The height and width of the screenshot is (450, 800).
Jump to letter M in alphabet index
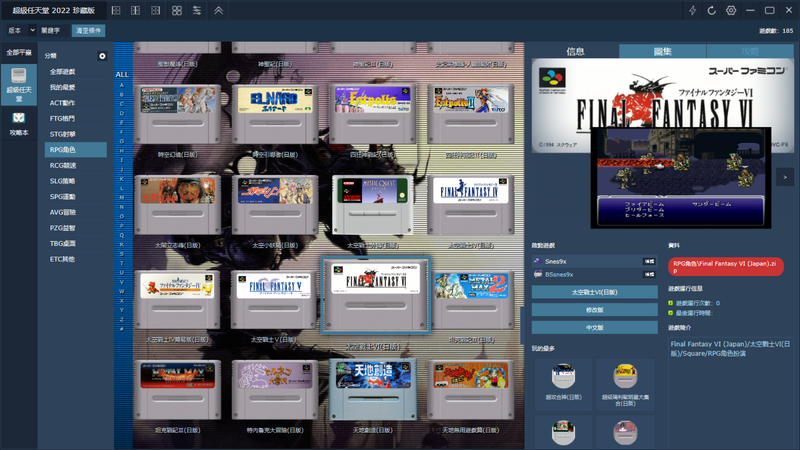coord(121,197)
